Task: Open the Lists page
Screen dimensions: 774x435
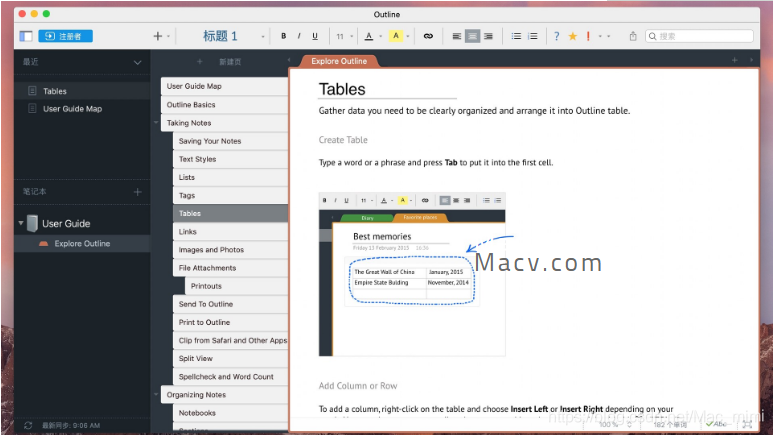Action: 231,177
